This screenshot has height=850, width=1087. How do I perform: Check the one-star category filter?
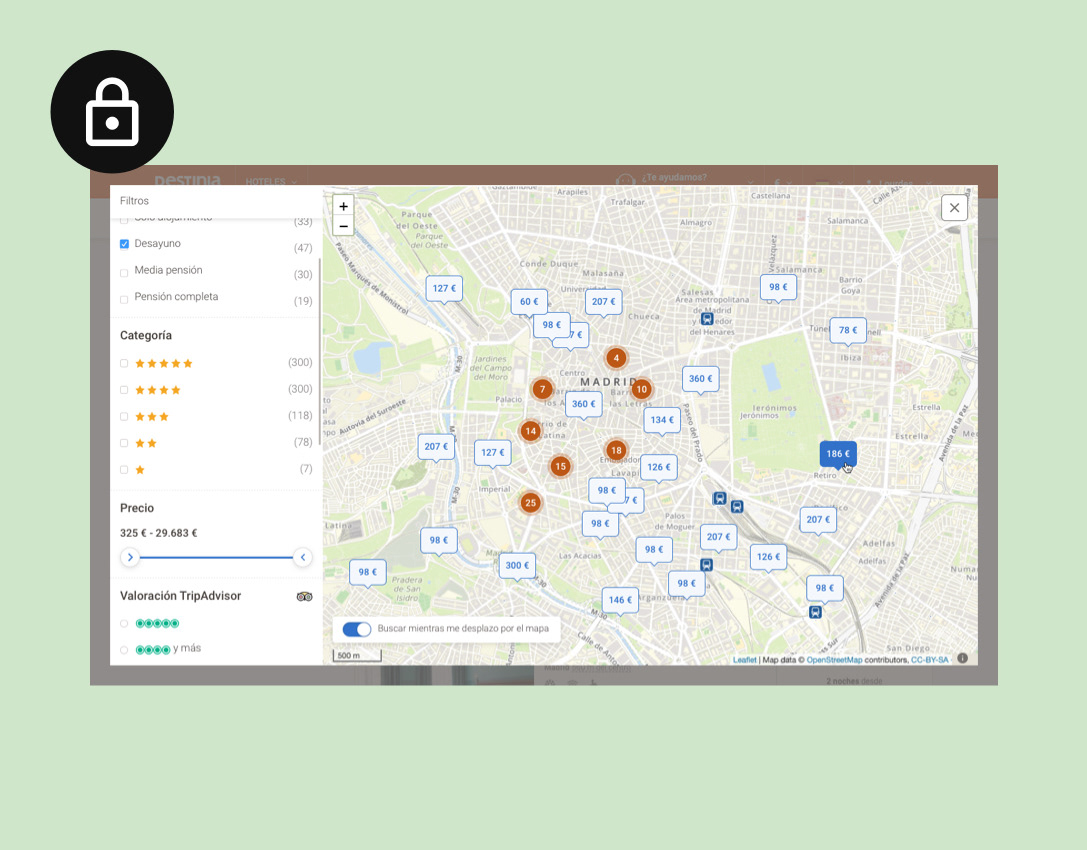[124, 469]
